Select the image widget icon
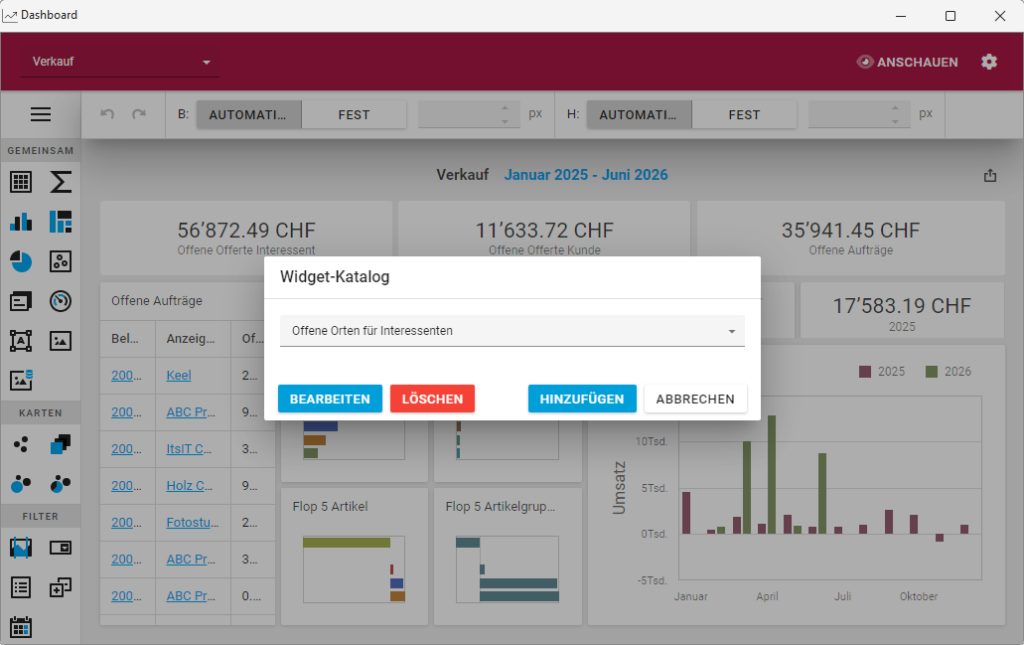The height and width of the screenshot is (645, 1024). (x=60, y=341)
